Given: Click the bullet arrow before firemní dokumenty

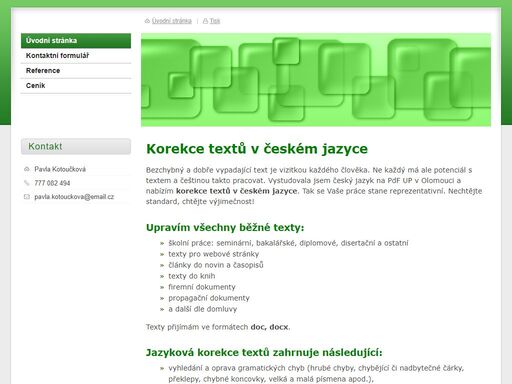Looking at the screenshot, I should tap(162, 288).
